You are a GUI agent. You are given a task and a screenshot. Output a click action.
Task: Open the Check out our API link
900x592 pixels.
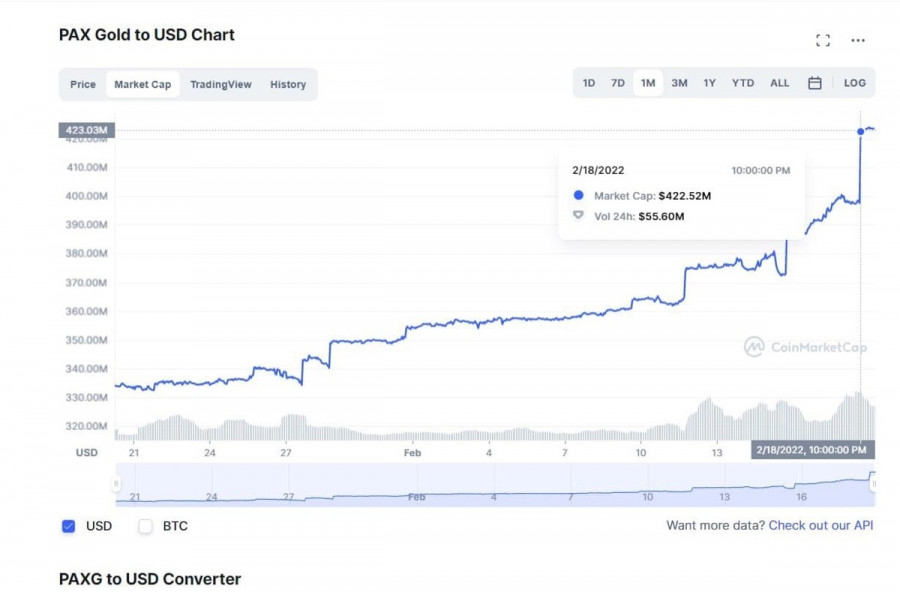point(820,525)
